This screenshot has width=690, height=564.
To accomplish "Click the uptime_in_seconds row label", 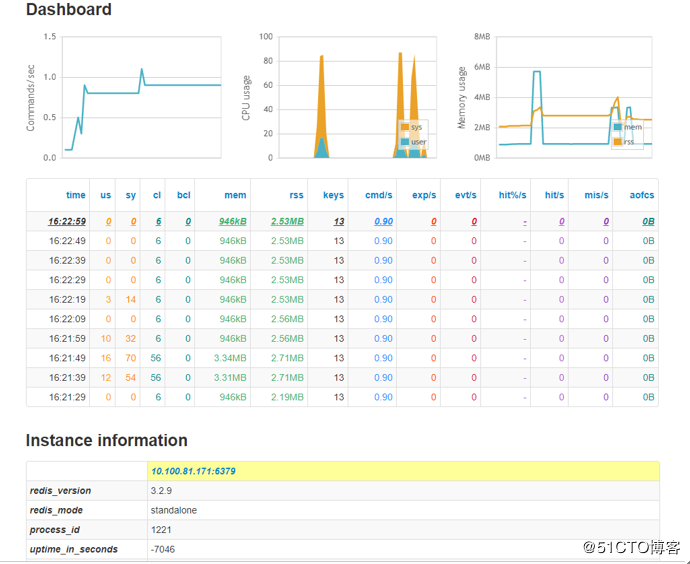I will (73, 549).
